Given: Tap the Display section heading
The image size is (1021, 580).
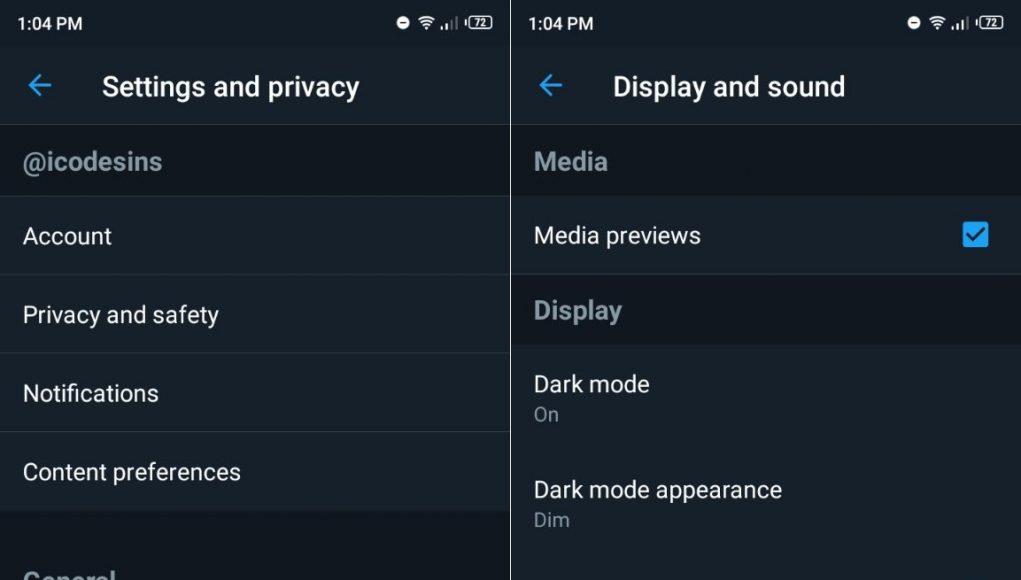Looking at the screenshot, I should [578, 311].
